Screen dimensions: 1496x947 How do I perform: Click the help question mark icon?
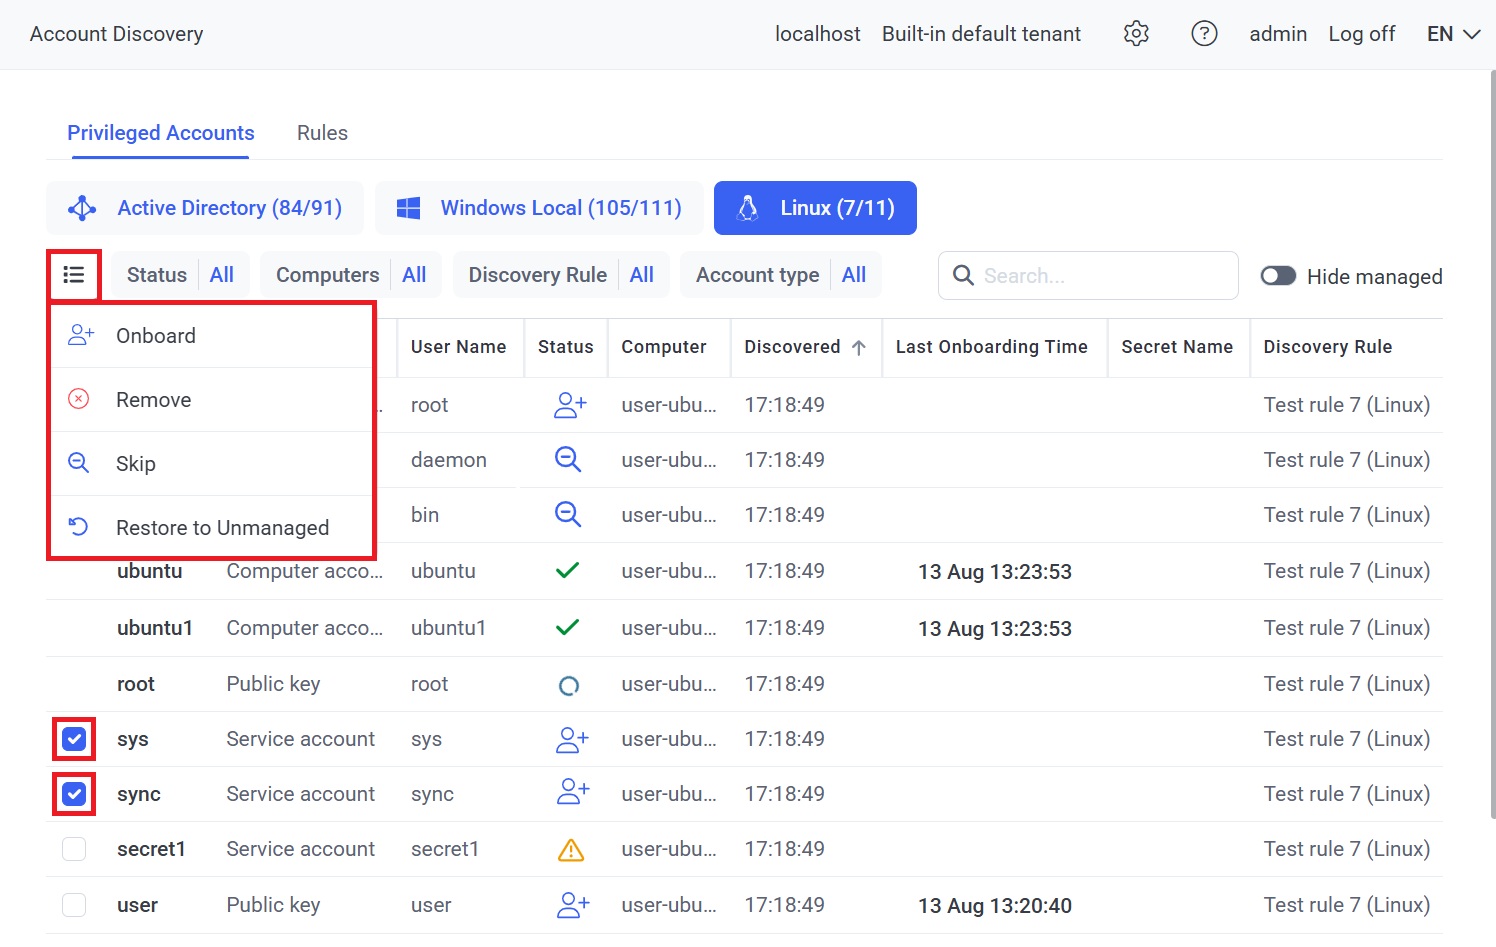tap(1204, 34)
